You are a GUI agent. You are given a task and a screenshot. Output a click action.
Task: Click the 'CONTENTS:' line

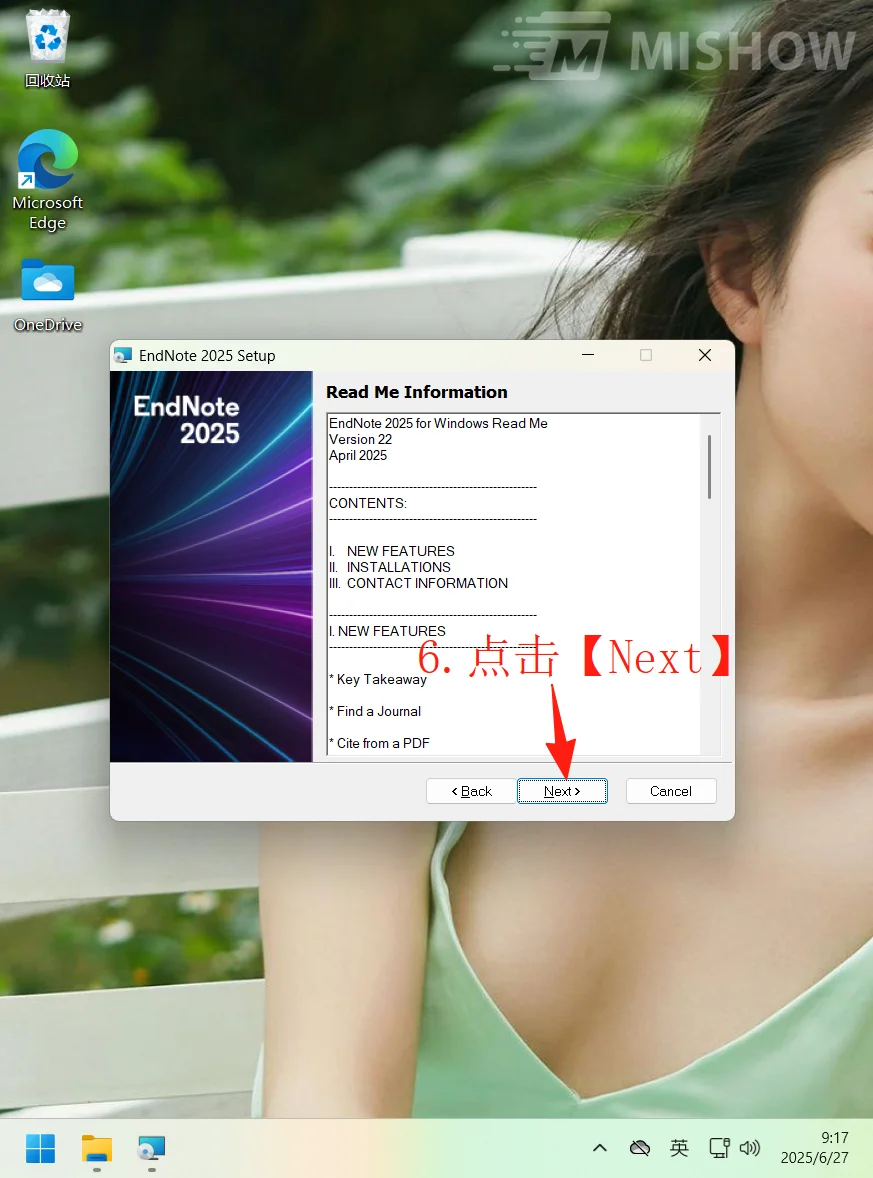pos(368,503)
